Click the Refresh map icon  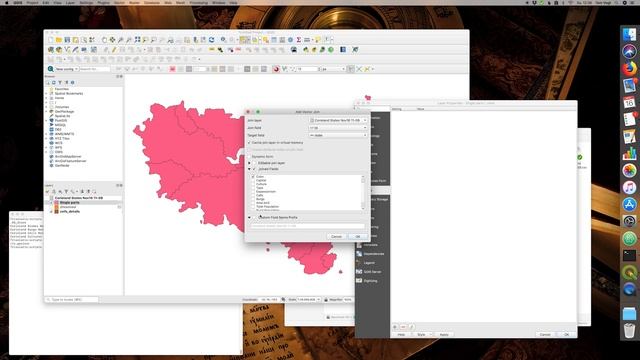pos(211,40)
